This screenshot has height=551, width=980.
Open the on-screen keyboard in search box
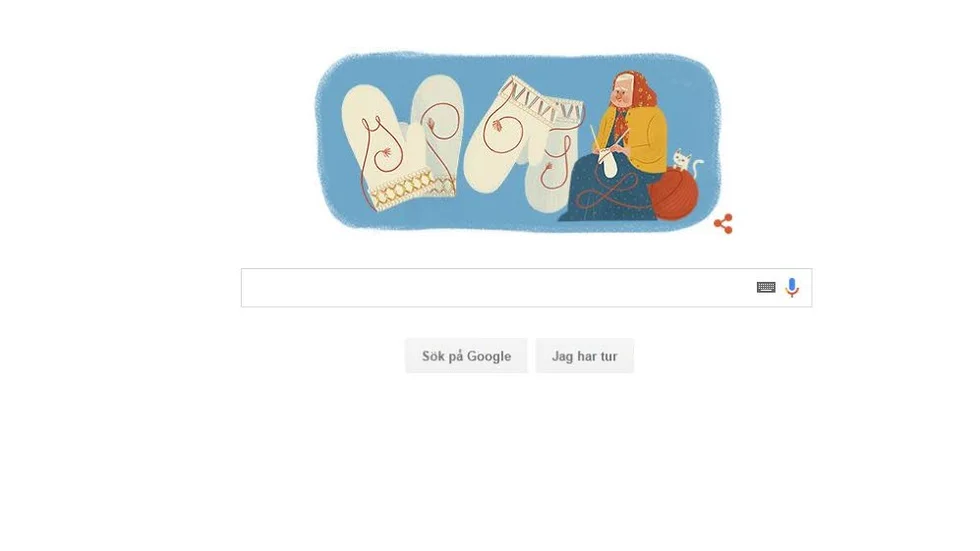tap(766, 287)
